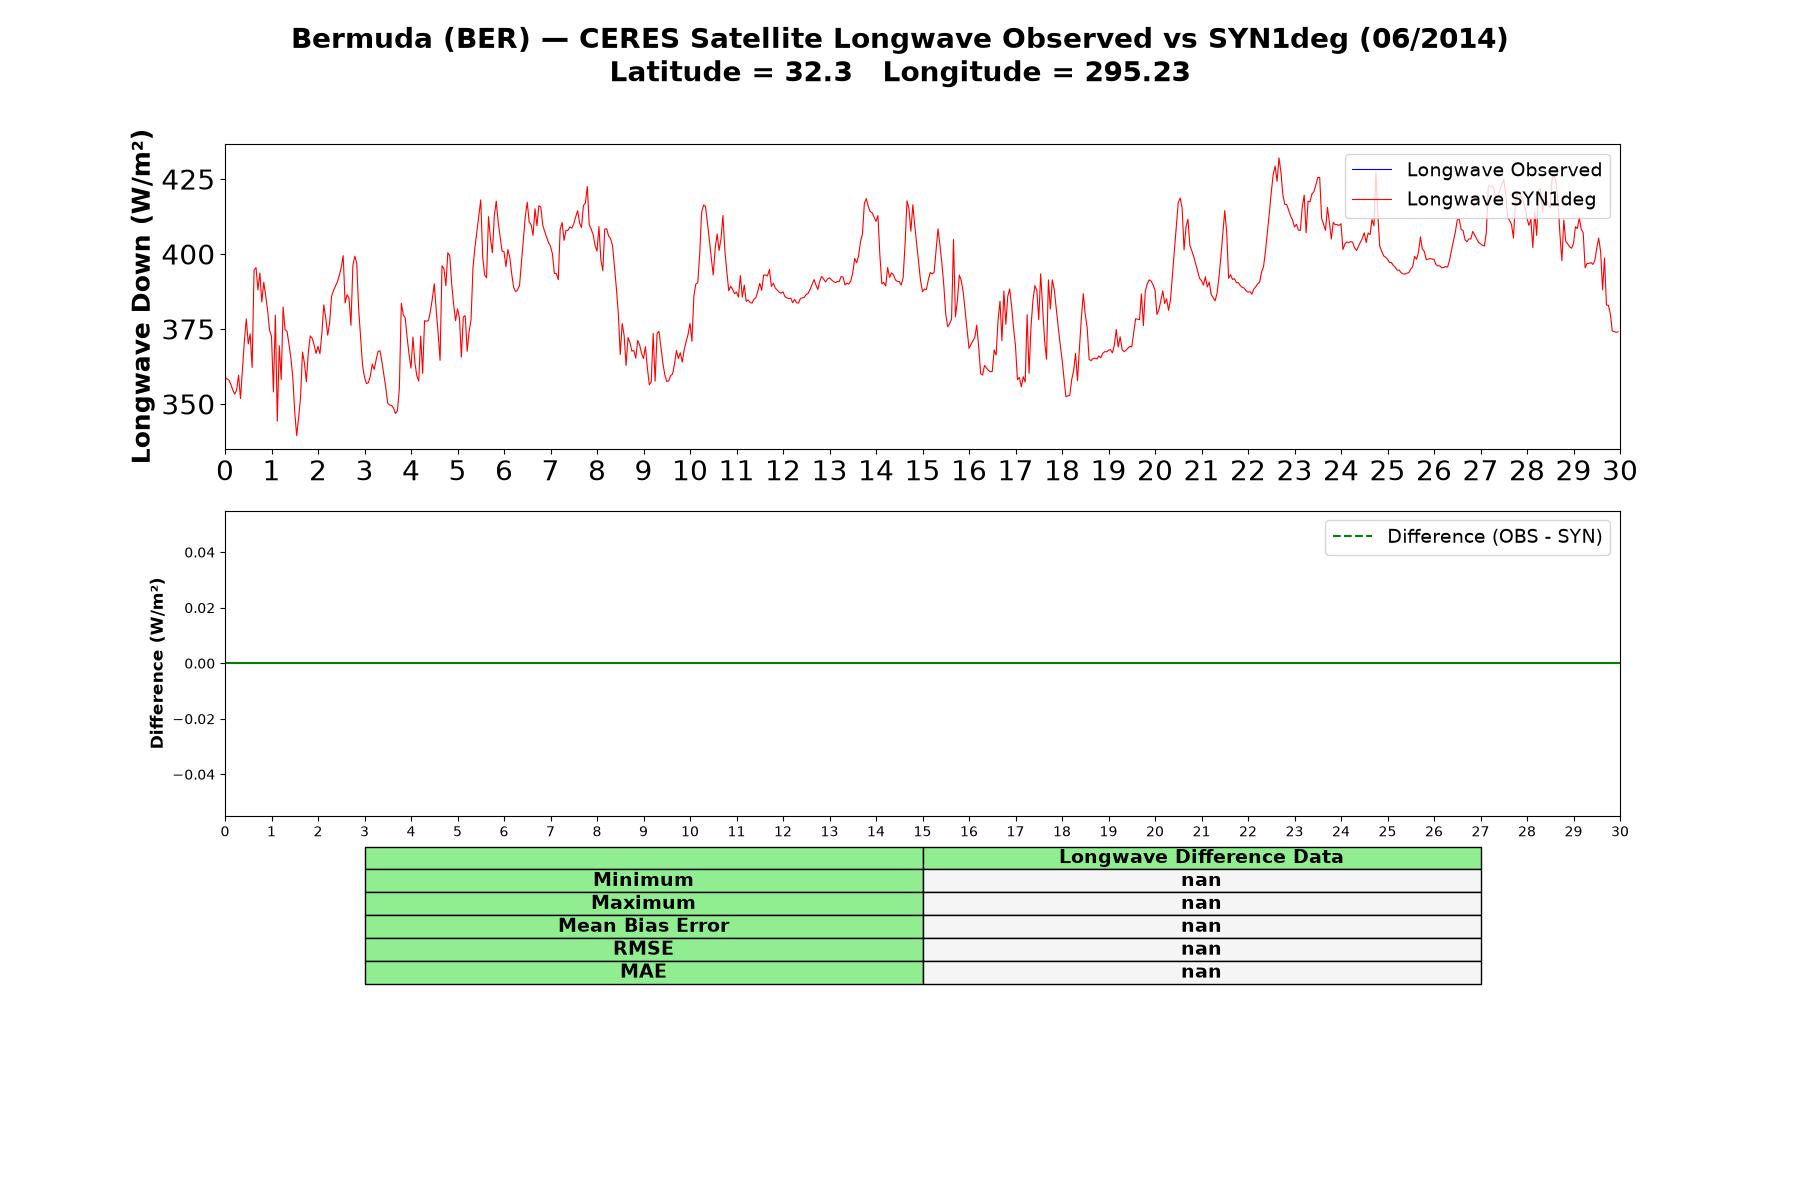Click the red SYN1deg legend line swatch

pos(1372,199)
